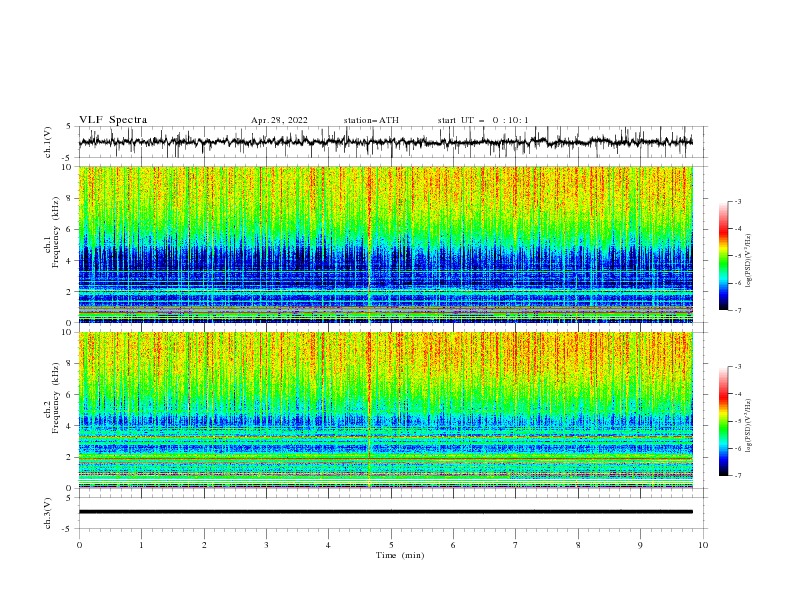Click the ch.3 flat black voltage trace
Image resolution: width=792 pixels, height=612 pixels.
tap(385, 512)
